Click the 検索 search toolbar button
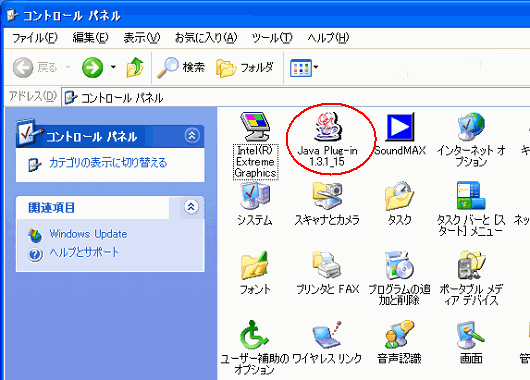The width and height of the screenshot is (530, 380). pyautogui.click(x=181, y=67)
